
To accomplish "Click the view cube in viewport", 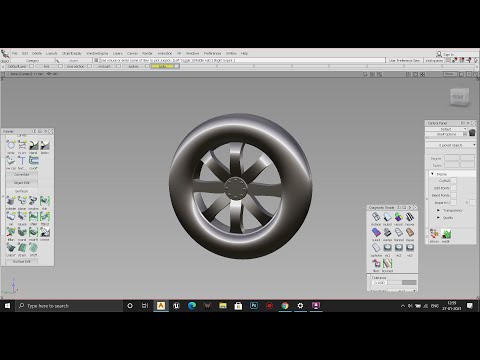I will (x=459, y=97).
